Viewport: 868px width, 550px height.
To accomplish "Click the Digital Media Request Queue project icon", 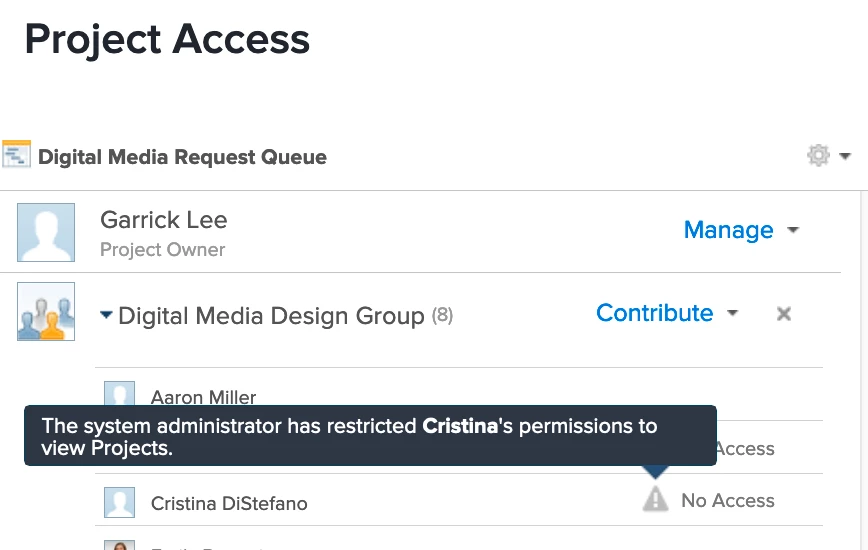I will 16,155.
